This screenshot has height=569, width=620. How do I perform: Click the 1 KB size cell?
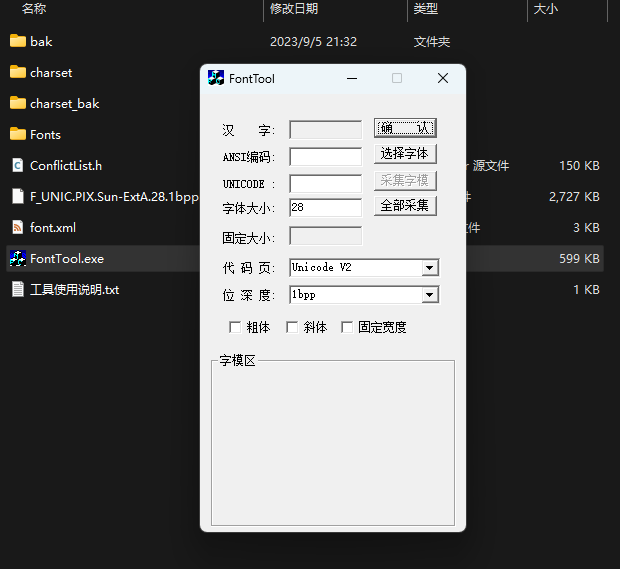pos(586,289)
